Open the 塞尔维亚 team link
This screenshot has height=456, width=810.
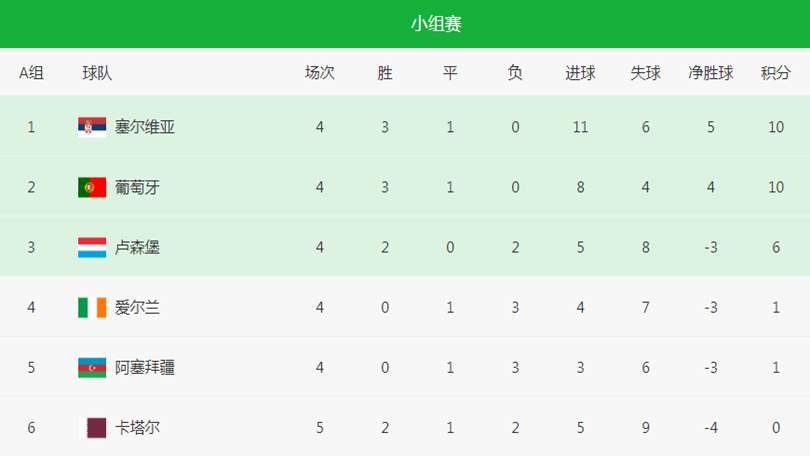(x=145, y=127)
